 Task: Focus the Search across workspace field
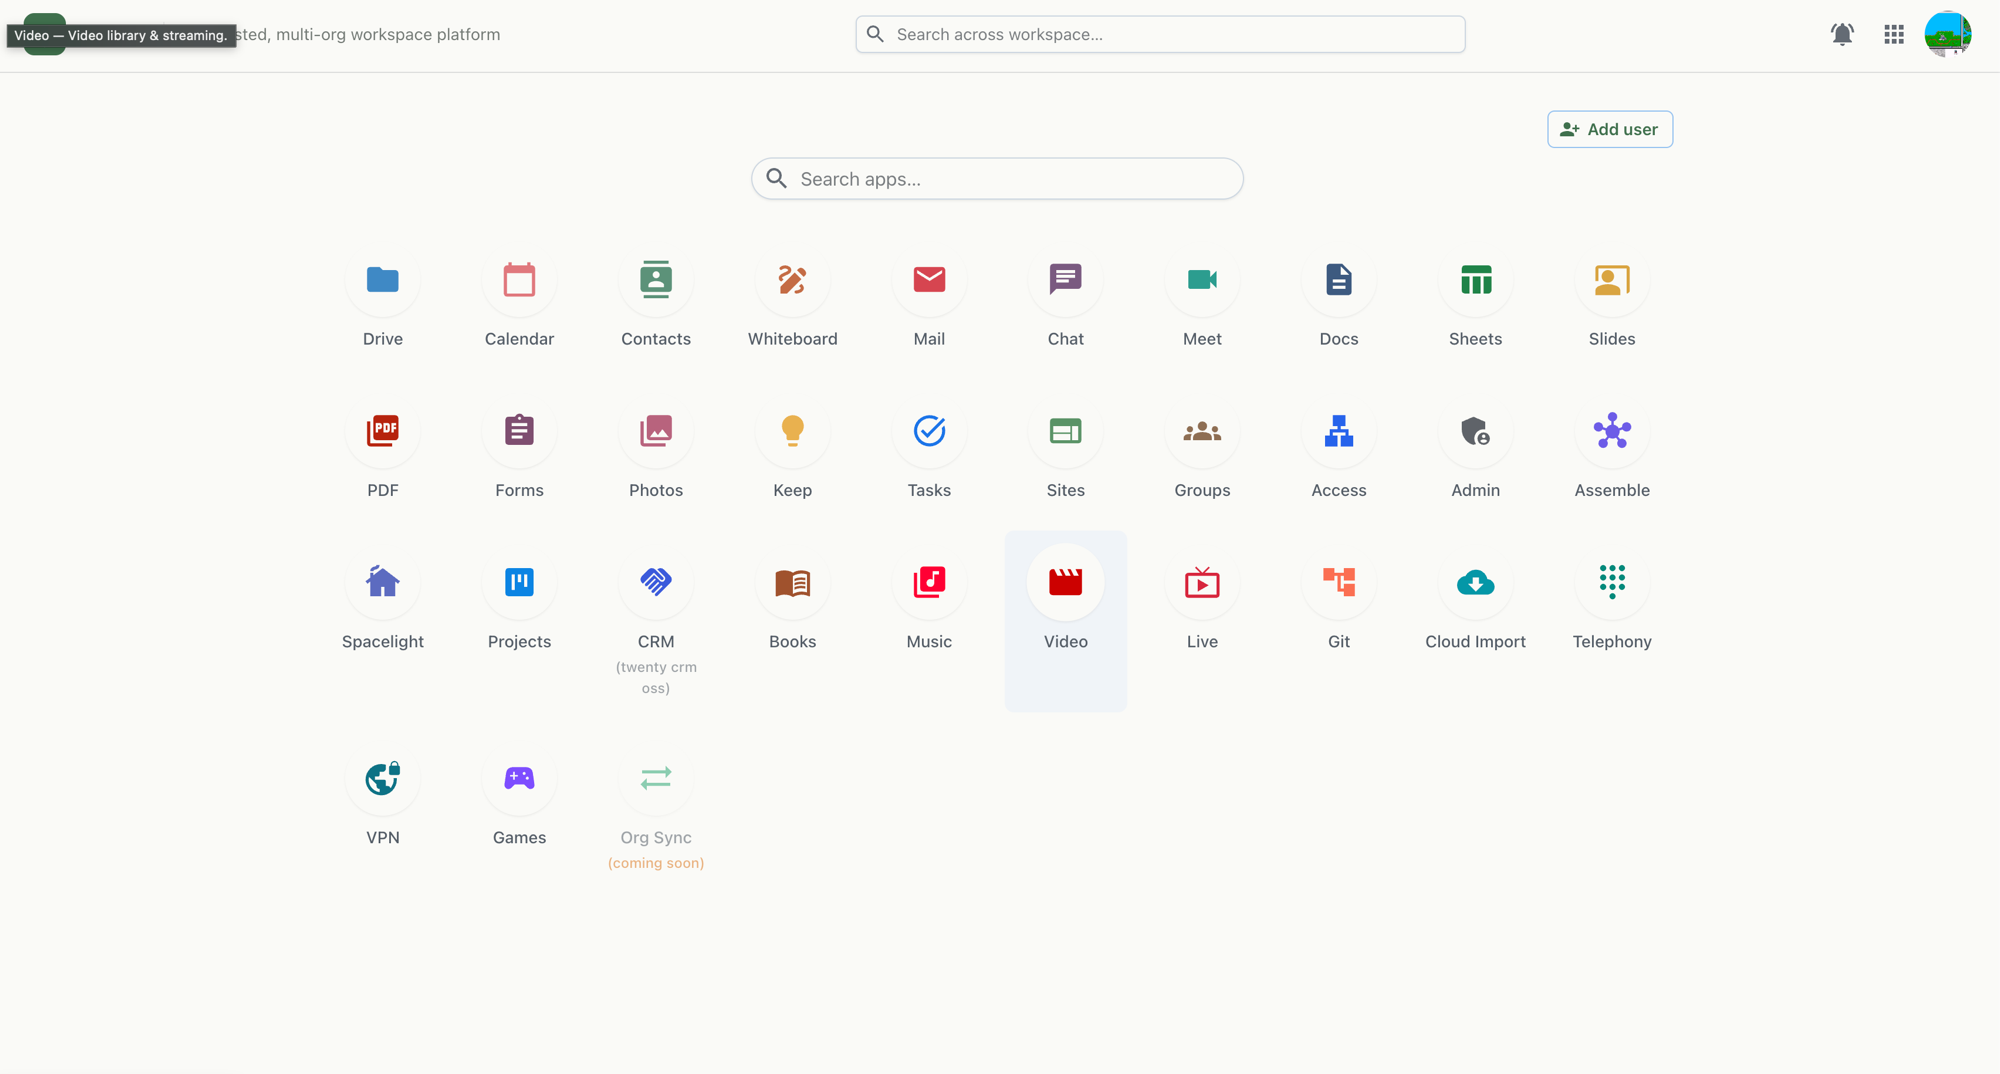(x=1160, y=34)
